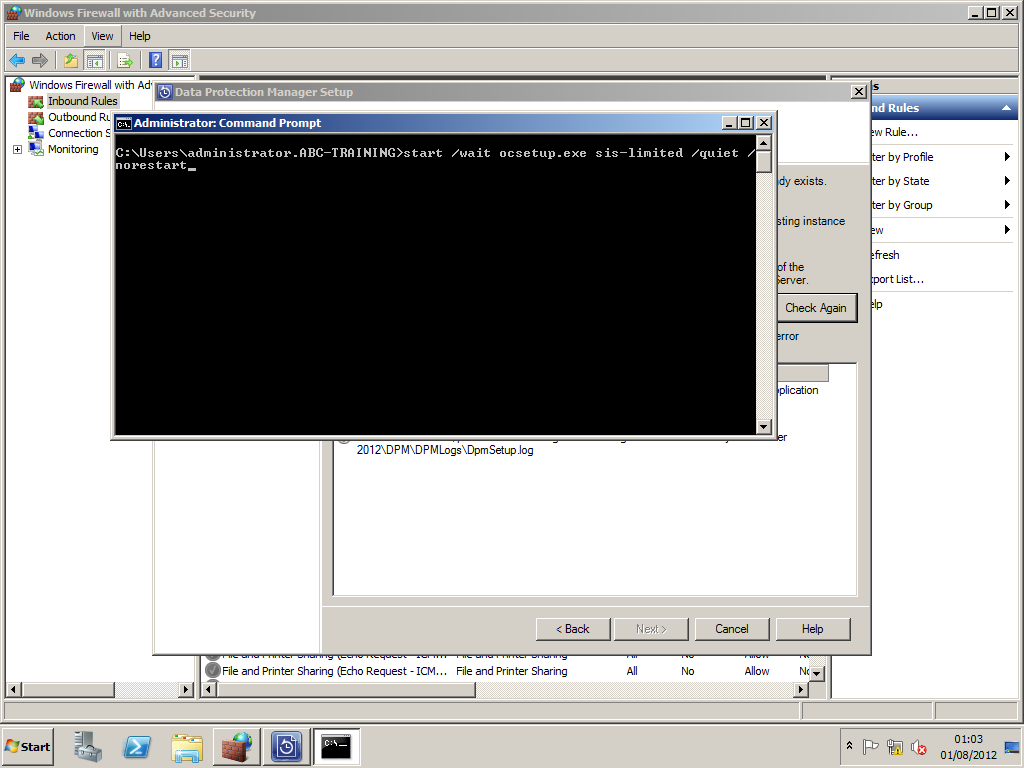
Task: Open the Action menu
Action: click(60, 37)
